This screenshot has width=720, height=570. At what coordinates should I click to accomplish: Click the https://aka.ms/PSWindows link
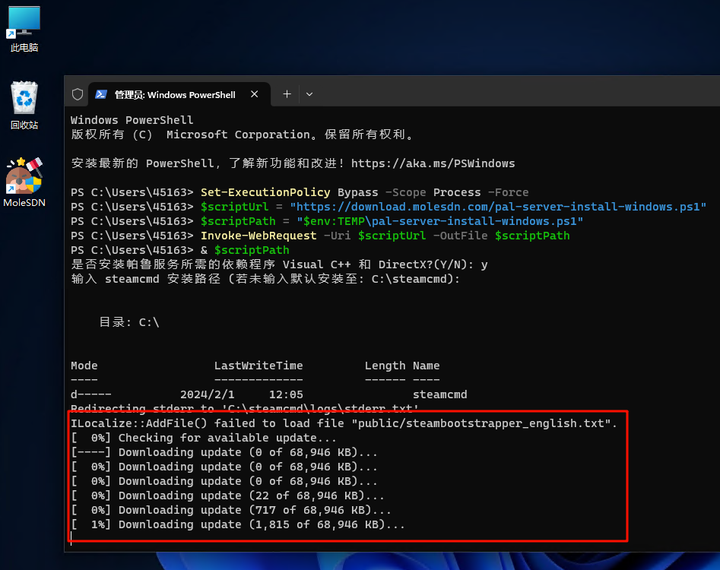[x=433, y=164]
